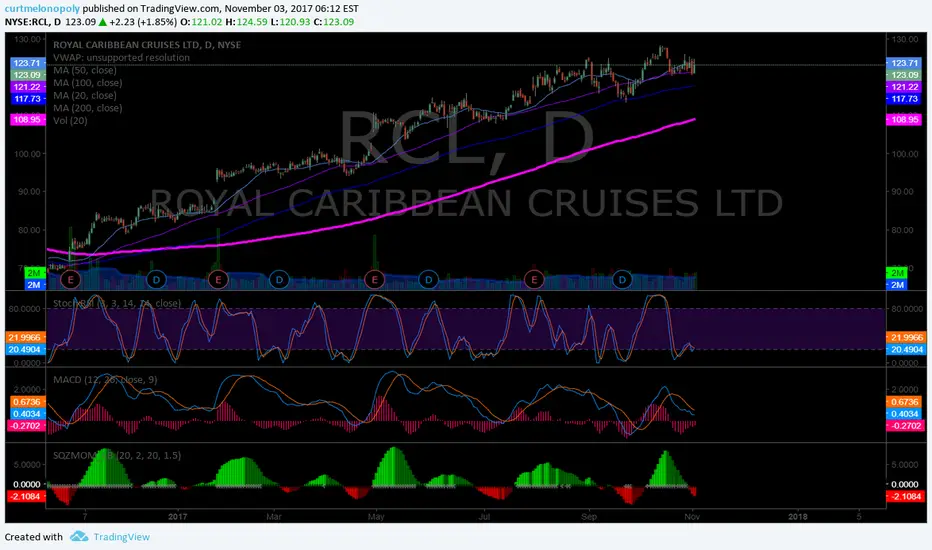The image size is (932, 550).
Task: Open the curtmelonopoly author profile link
Action: coord(42,9)
